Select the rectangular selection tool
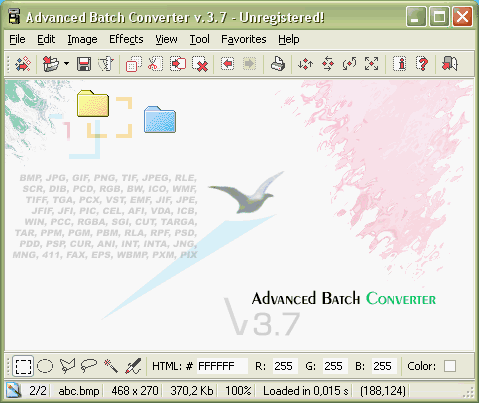479x403 pixels. pyautogui.click(x=23, y=366)
